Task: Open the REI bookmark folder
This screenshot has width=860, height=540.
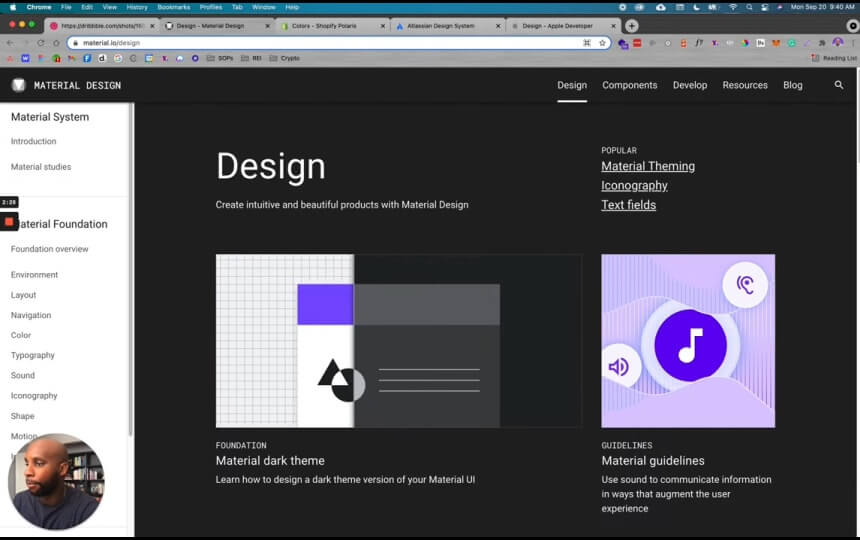Action: (x=251, y=58)
